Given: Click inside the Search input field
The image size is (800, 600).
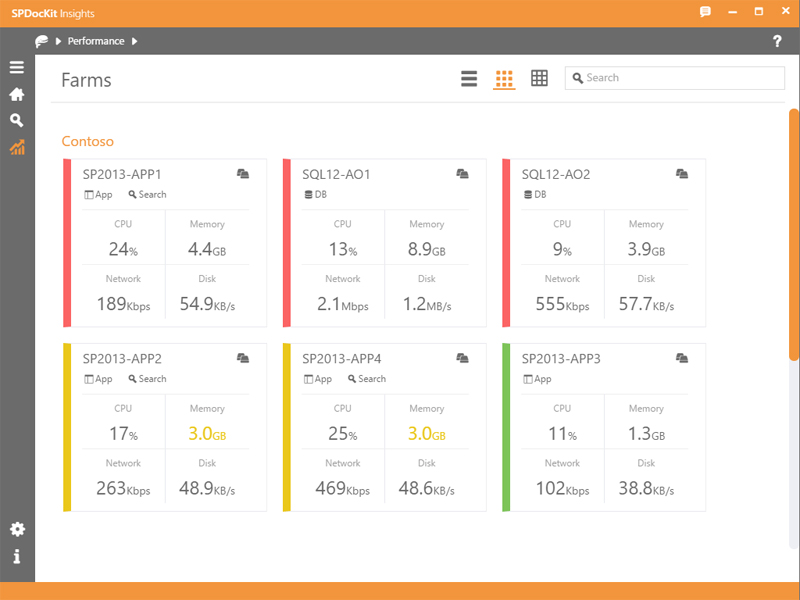Looking at the screenshot, I should pos(674,78).
